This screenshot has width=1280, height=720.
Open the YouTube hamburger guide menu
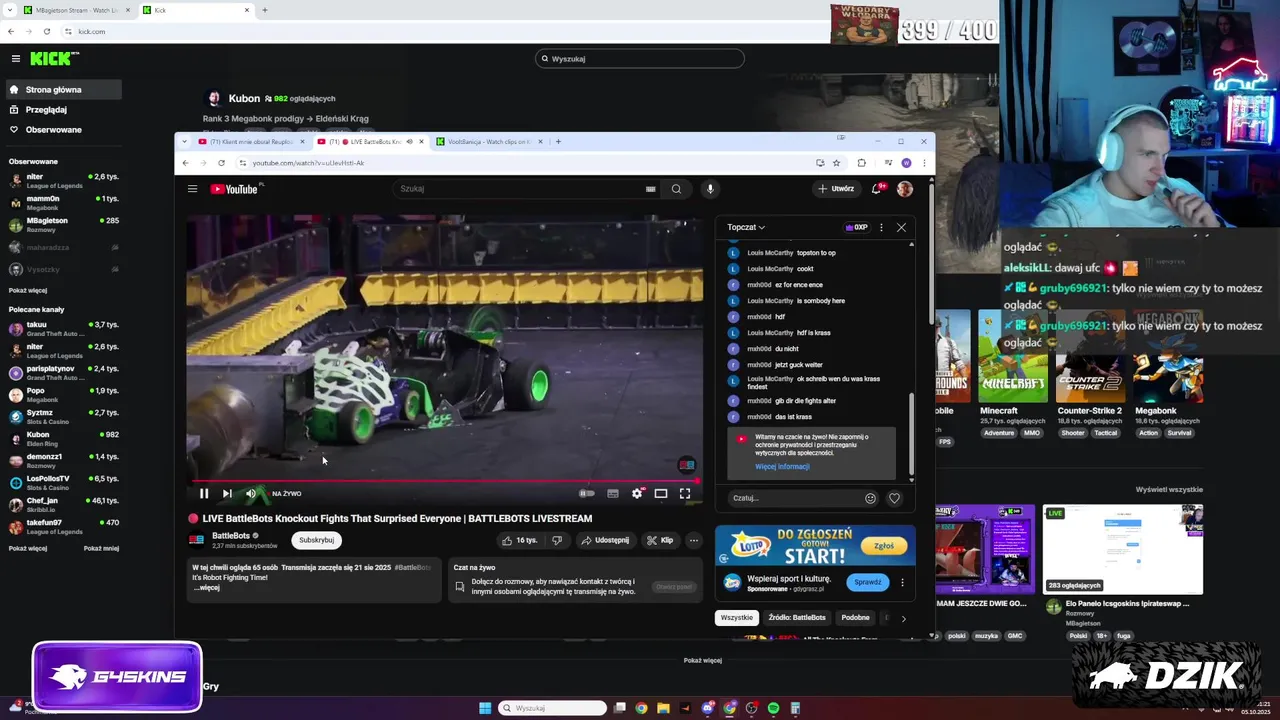tap(192, 189)
